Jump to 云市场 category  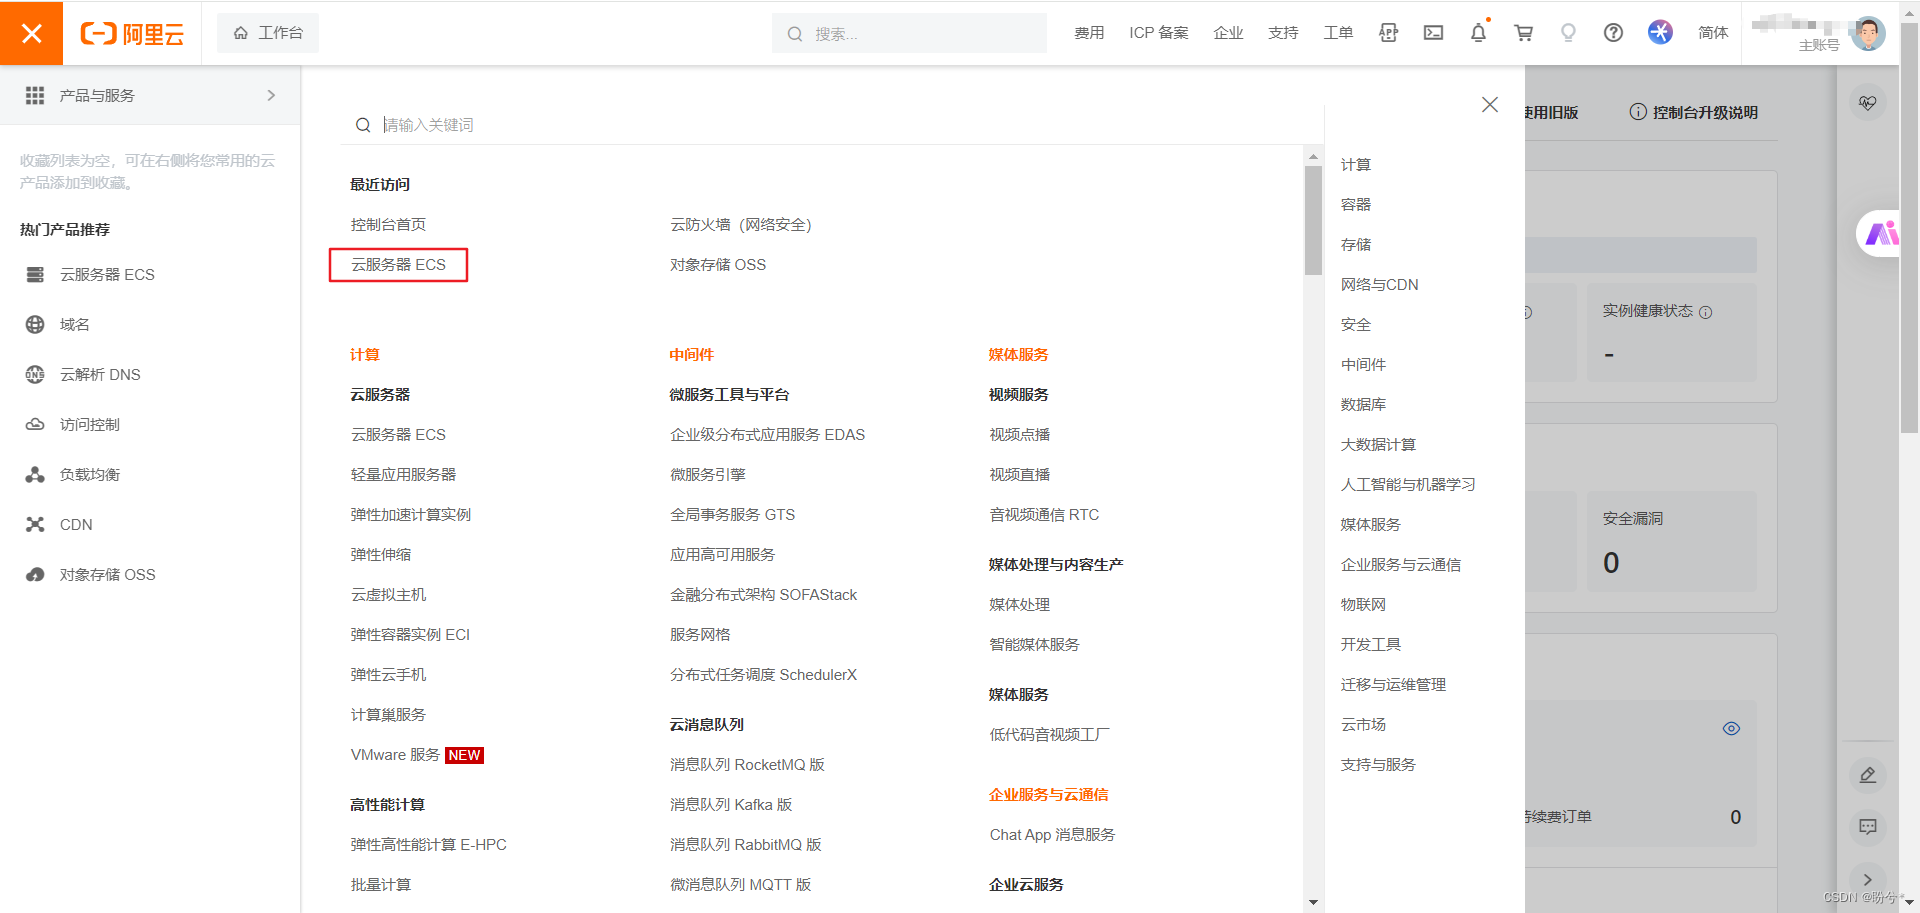pyautogui.click(x=1363, y=725)
